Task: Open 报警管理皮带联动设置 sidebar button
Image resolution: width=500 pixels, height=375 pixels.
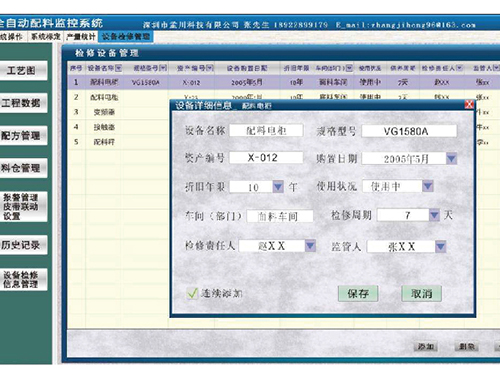Action: (x=23, y=206)
